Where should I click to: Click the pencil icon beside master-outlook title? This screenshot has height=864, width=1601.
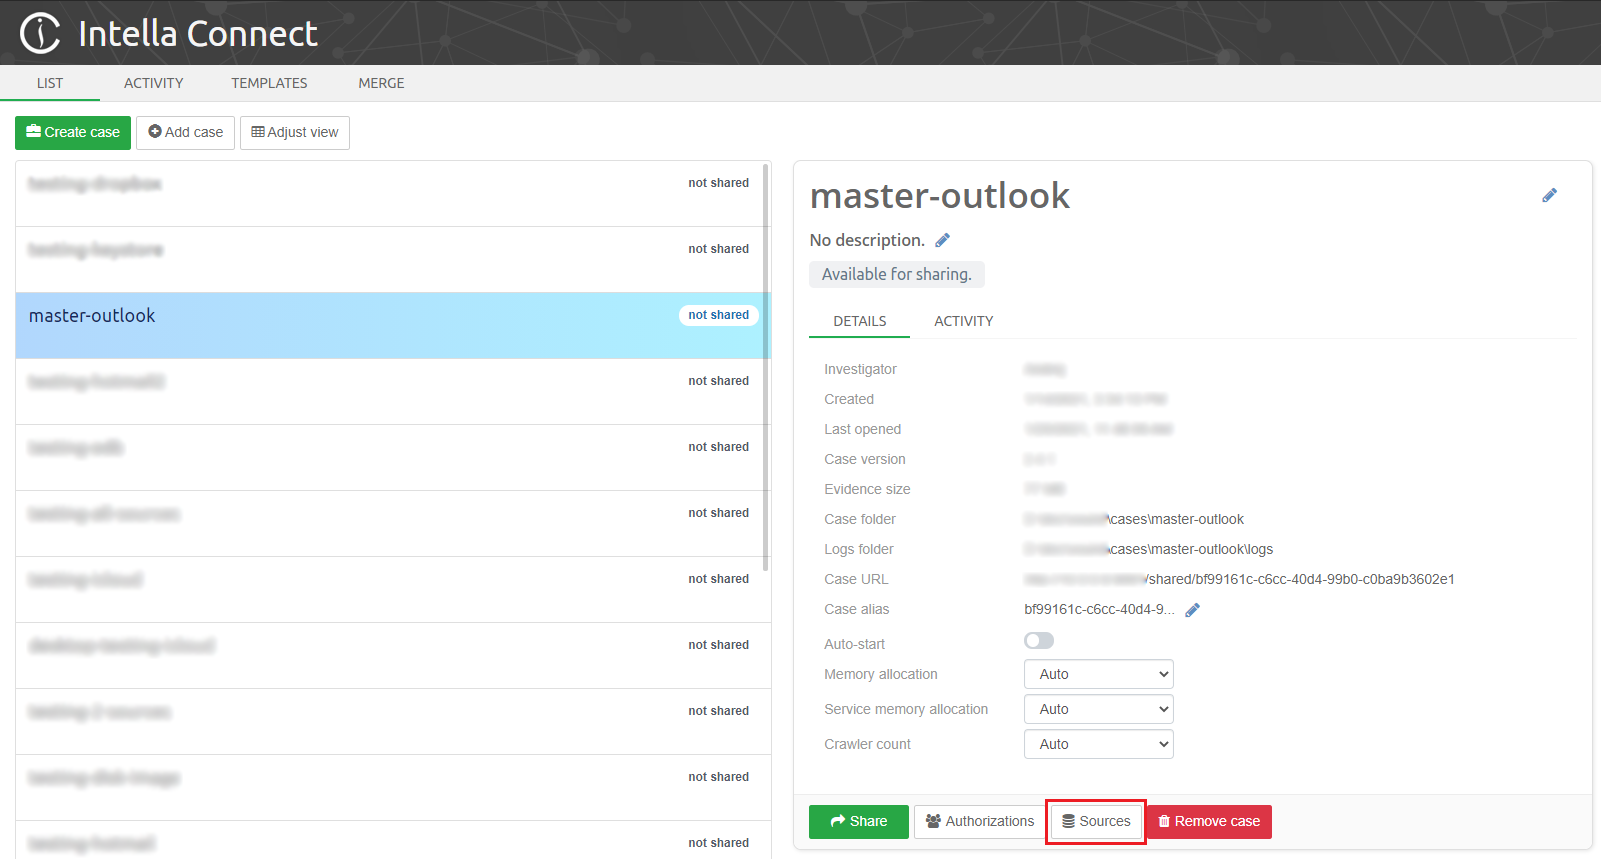point(1549,195)
